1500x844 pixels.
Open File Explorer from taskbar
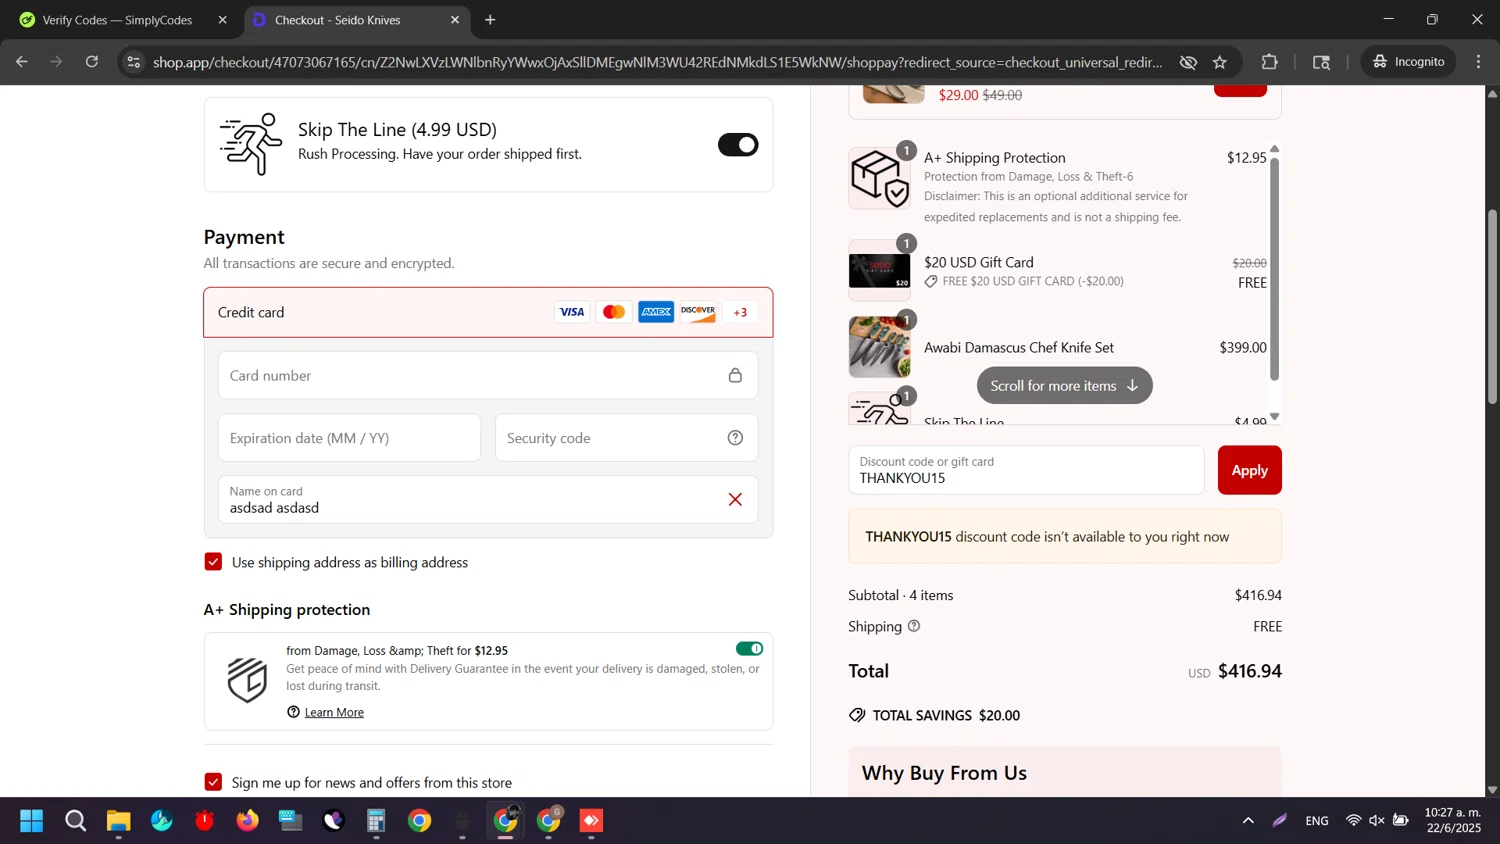119,821
